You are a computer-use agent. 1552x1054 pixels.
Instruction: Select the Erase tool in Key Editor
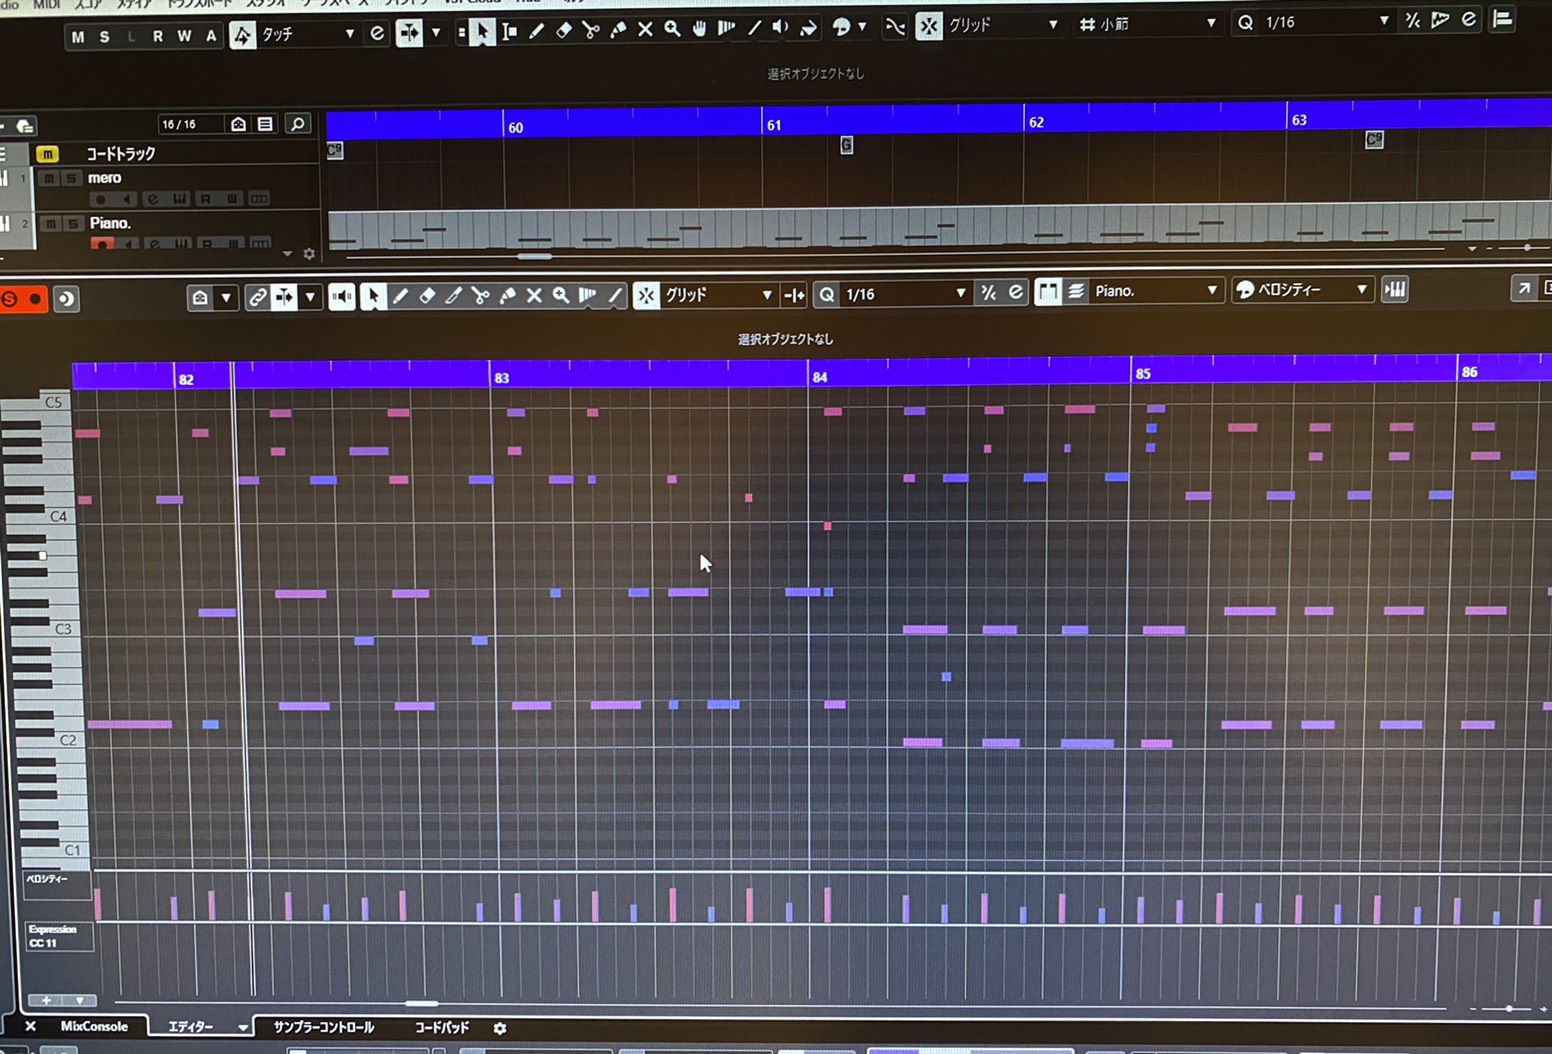point(427,296)
